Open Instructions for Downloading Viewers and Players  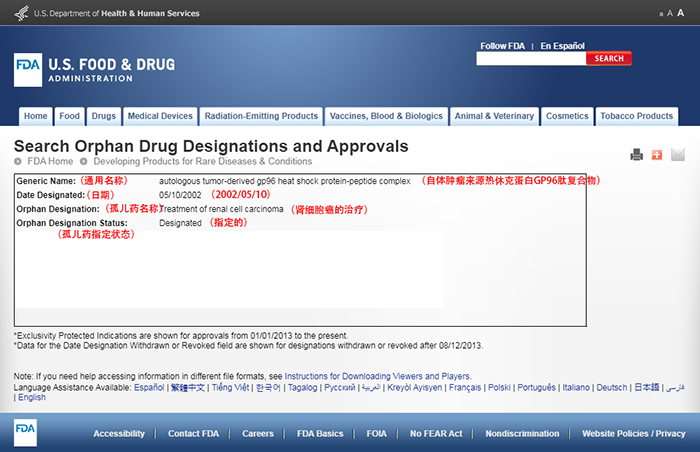[x=378, y=376]
